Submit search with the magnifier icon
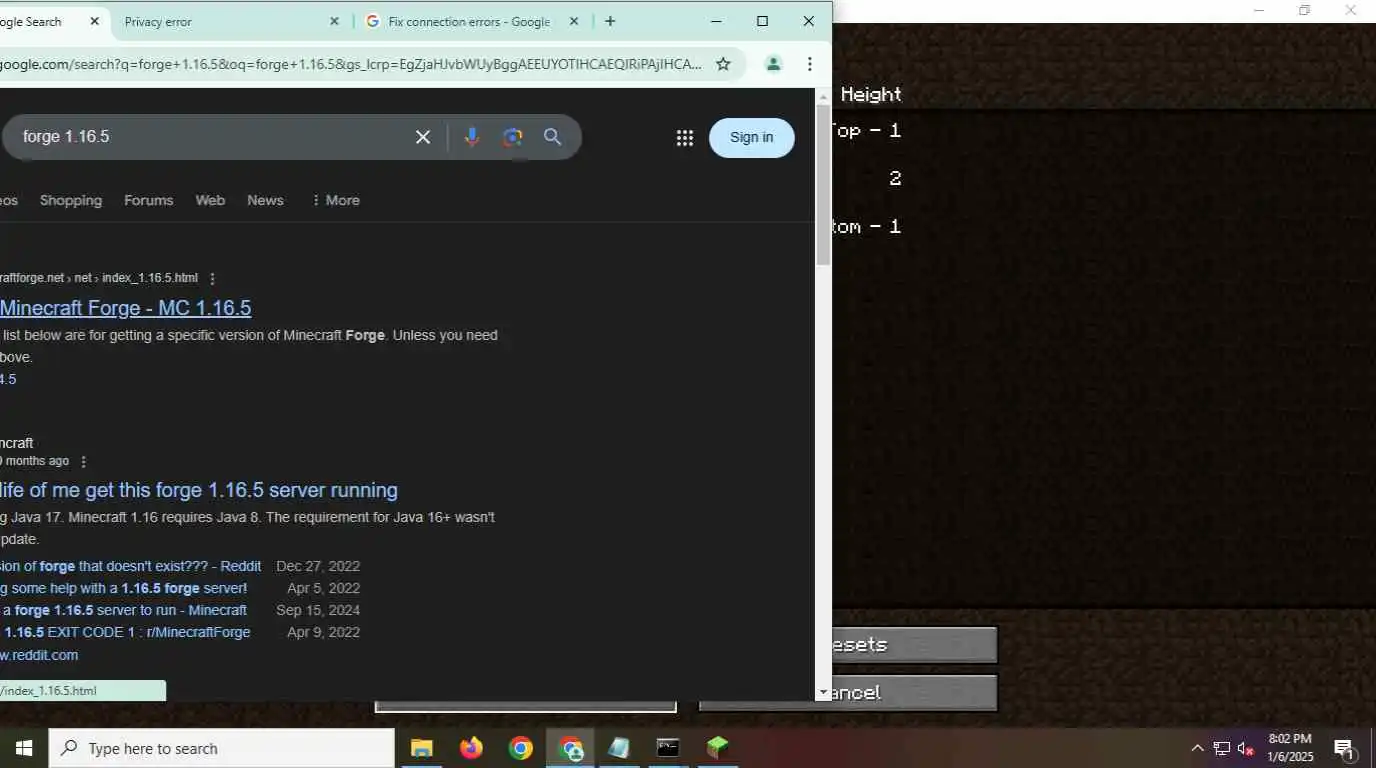Screen dimensions: 1376x768 (553, 137)
